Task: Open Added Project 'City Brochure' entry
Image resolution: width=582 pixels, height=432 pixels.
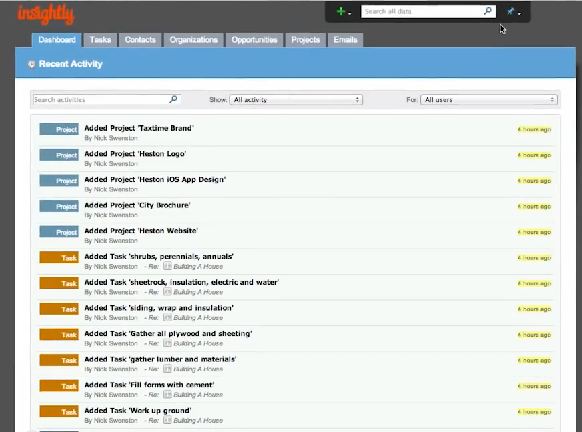Action: pos(137,205)
